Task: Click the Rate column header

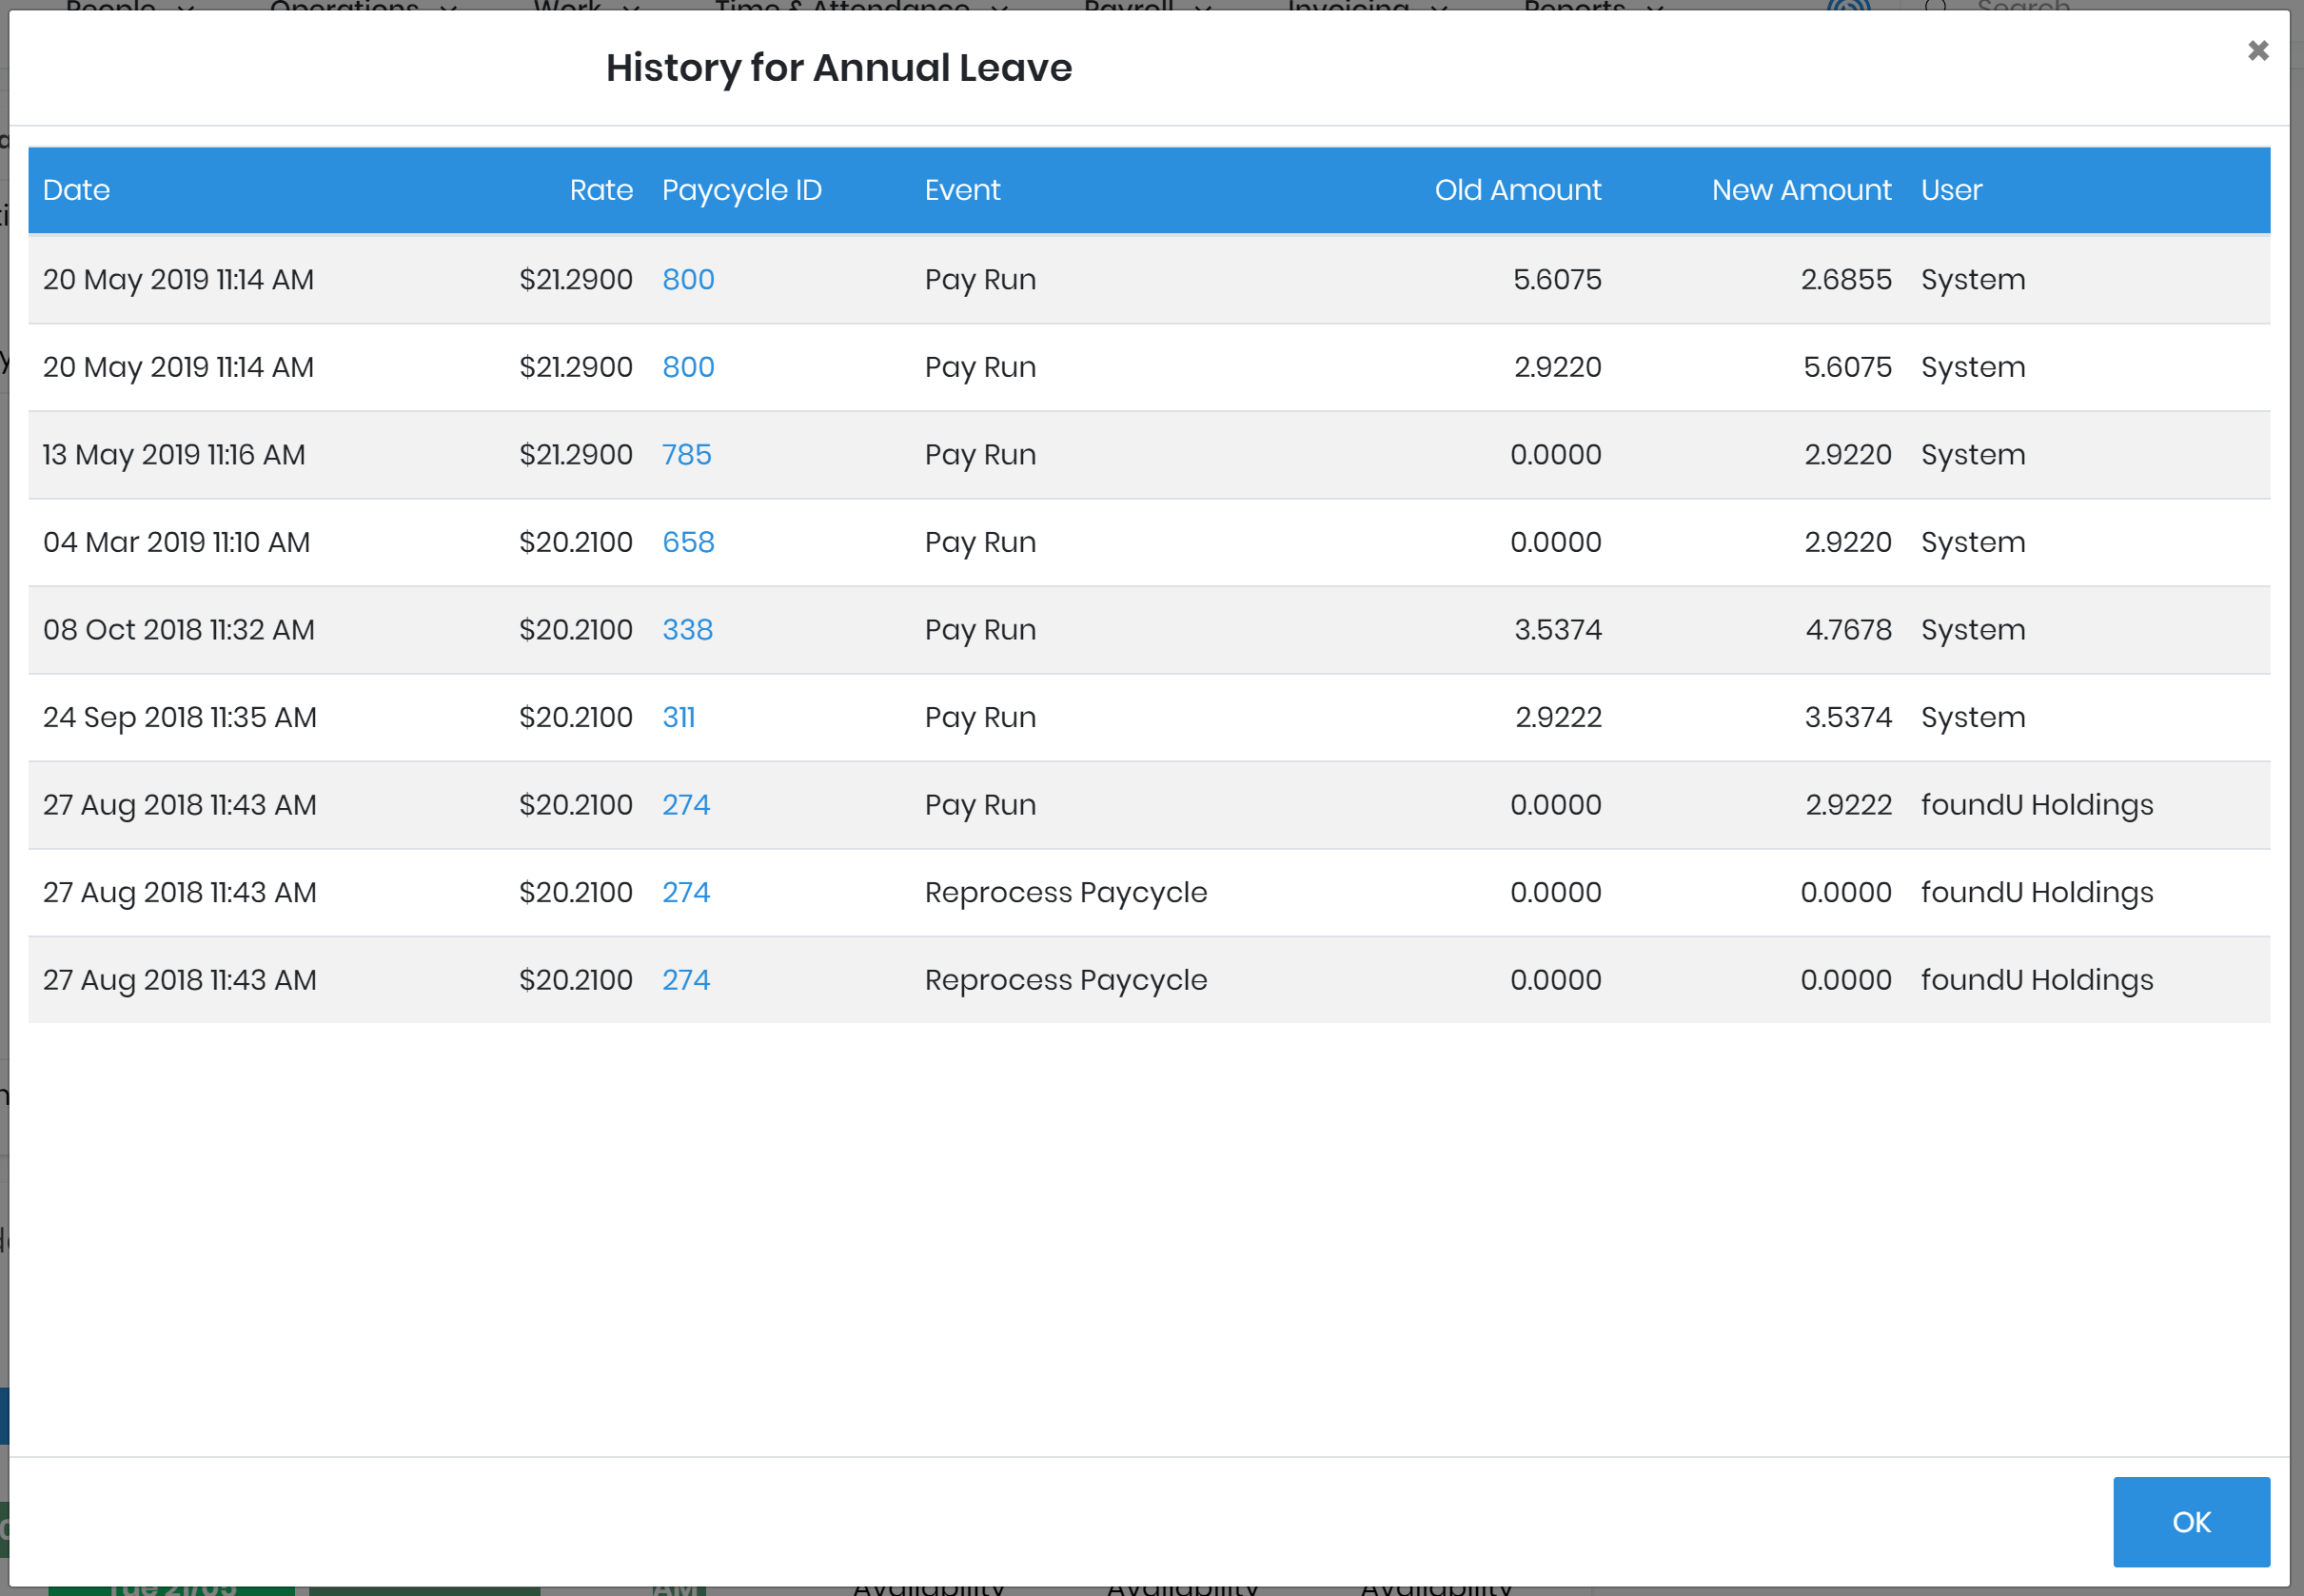Action: pos(601,190)
